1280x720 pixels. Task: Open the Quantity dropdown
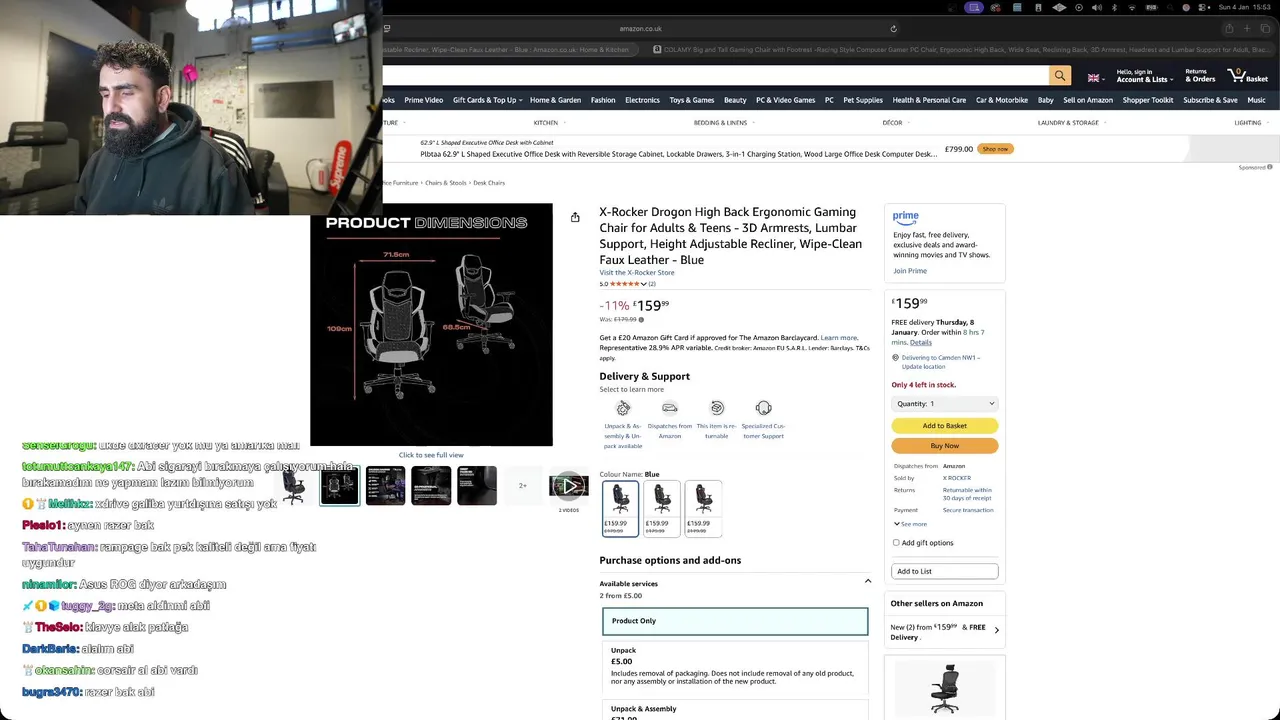click(x=944, y=404)
